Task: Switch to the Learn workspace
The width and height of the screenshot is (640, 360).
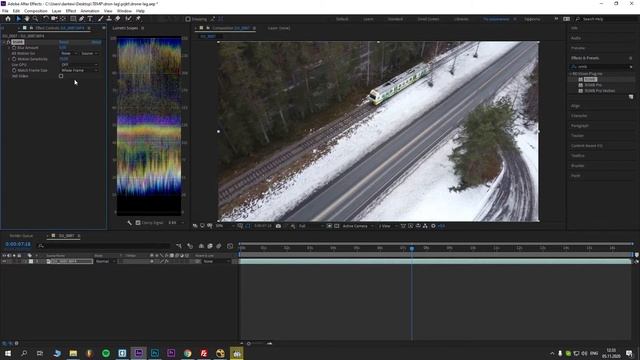Action: point(368,19)
